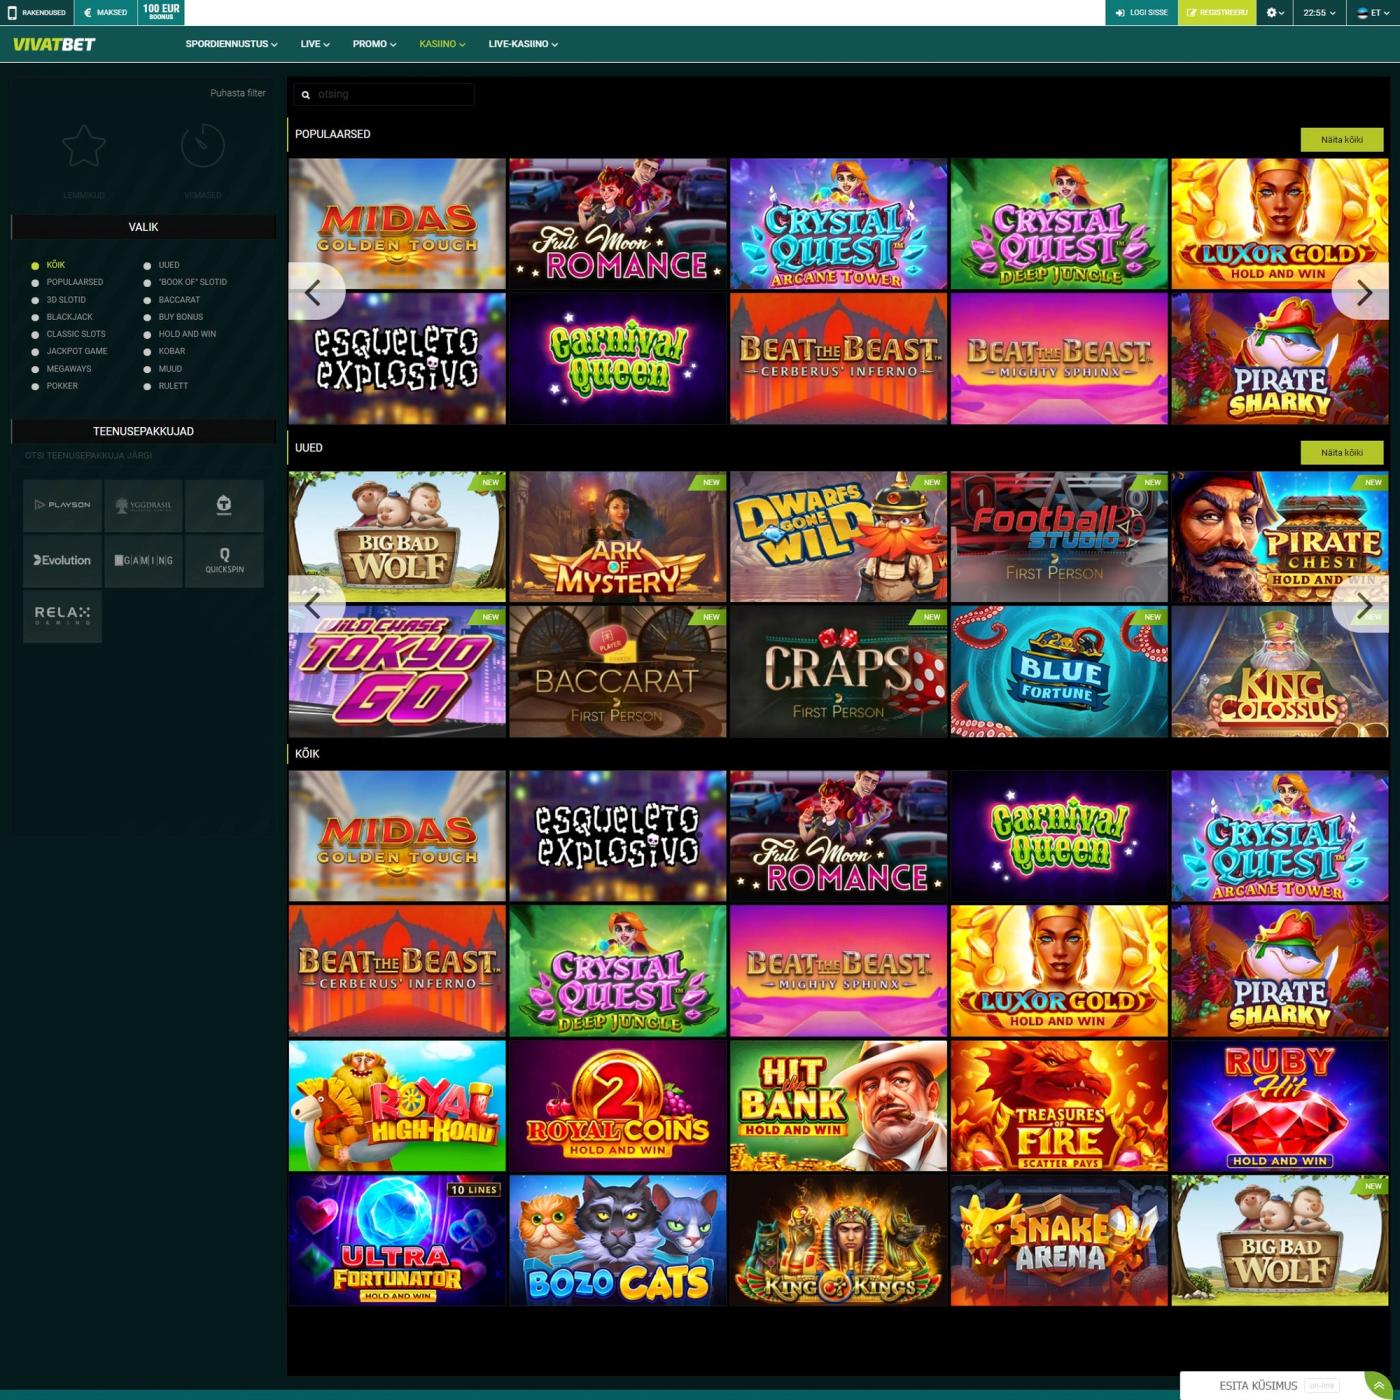
Task: Click the search magnifier icon
Action: (x=306, y=95)
